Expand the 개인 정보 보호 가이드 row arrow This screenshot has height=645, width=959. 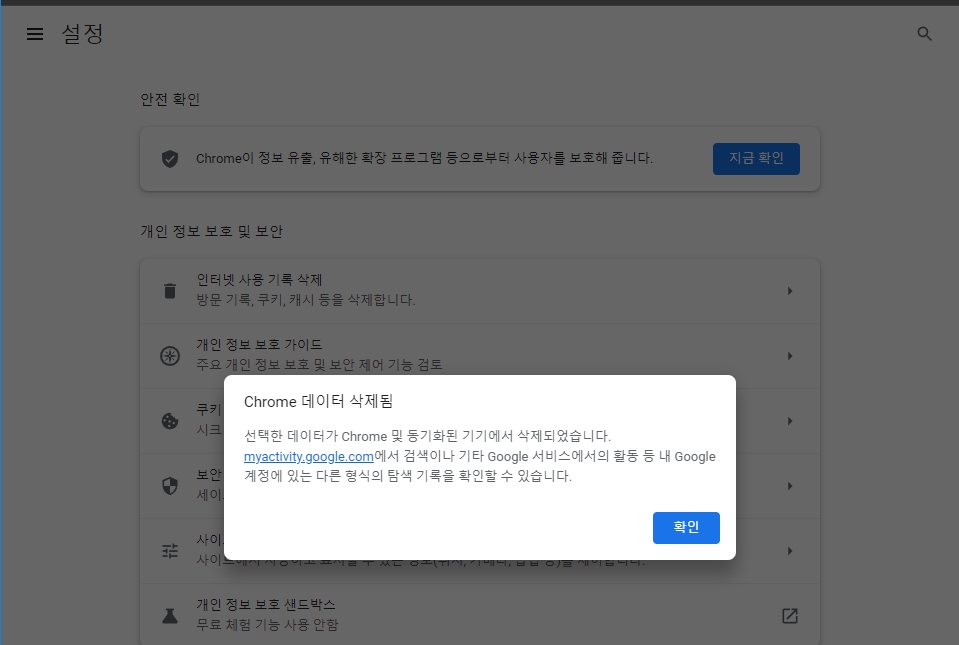point(790,356)
